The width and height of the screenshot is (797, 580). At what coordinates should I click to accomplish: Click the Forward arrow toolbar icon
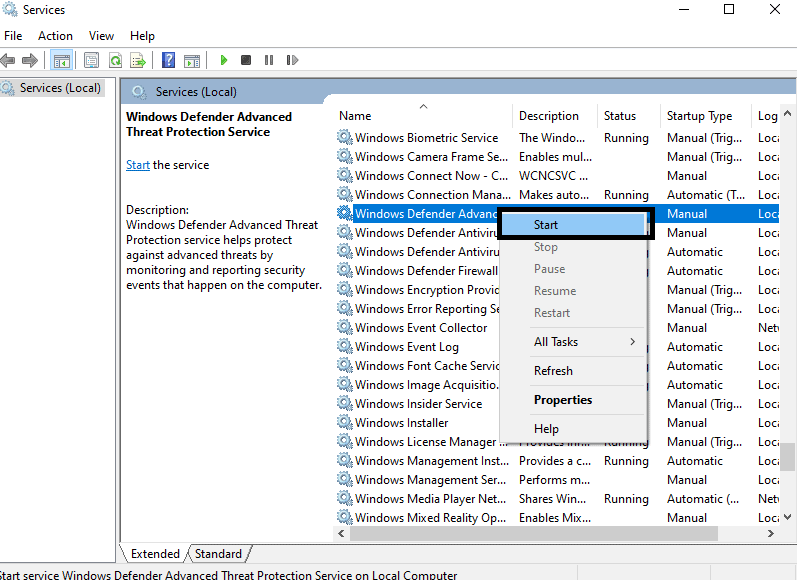tap(30, 60)
